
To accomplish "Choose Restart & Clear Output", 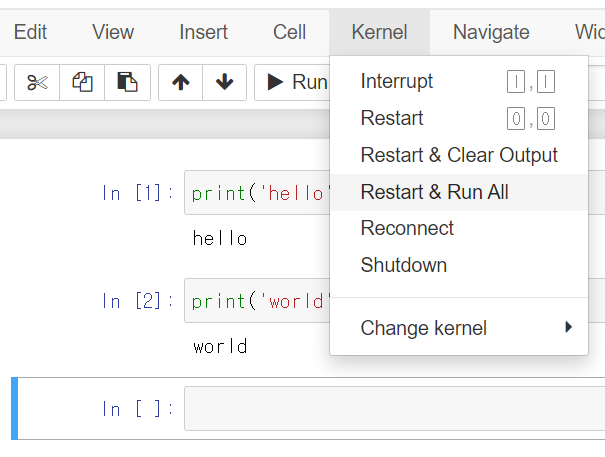I will coord(459,155).
